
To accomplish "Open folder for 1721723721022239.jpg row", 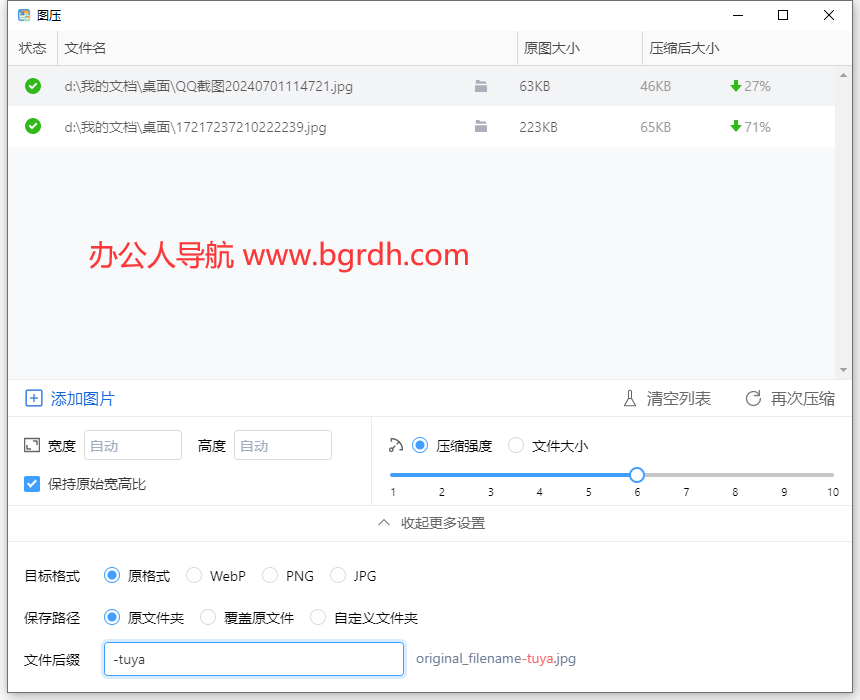I will click(481, 127).
